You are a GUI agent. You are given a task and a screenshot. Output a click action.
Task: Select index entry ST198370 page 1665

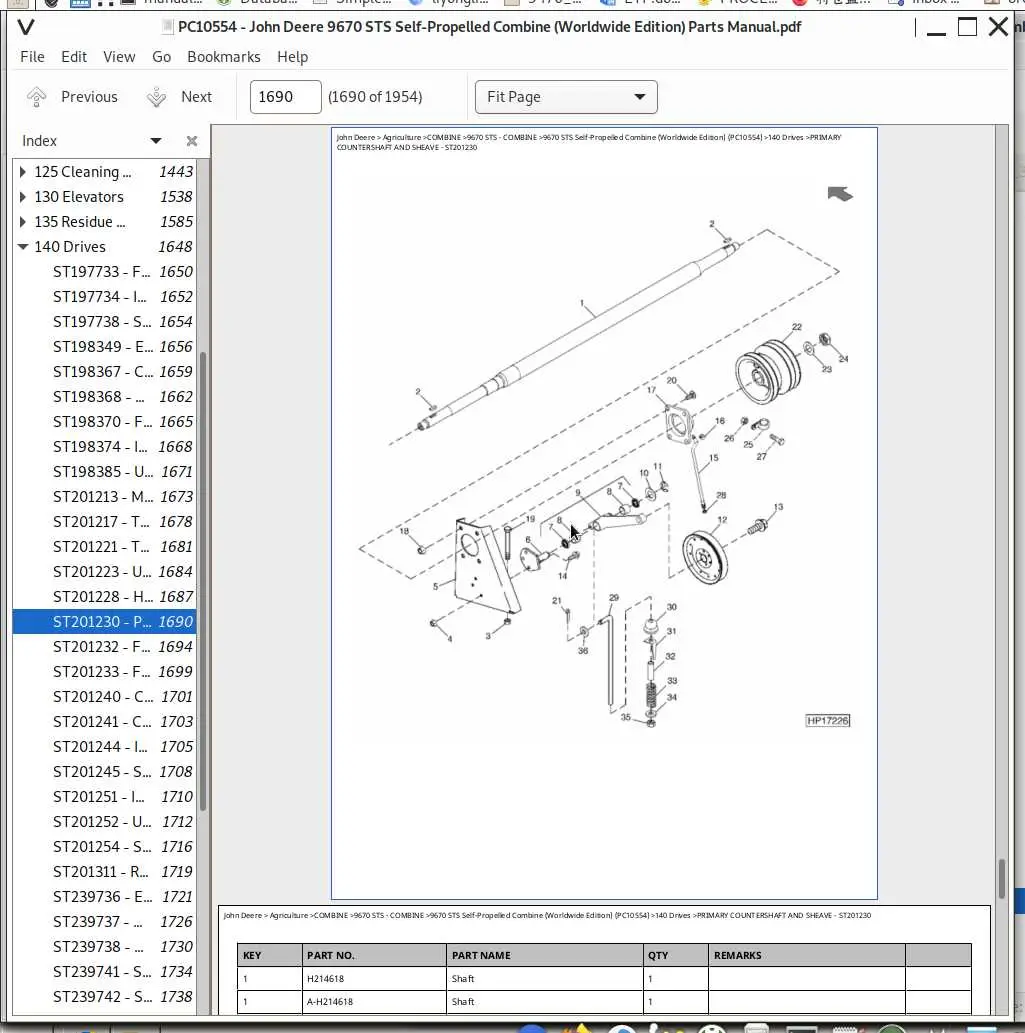104,422
